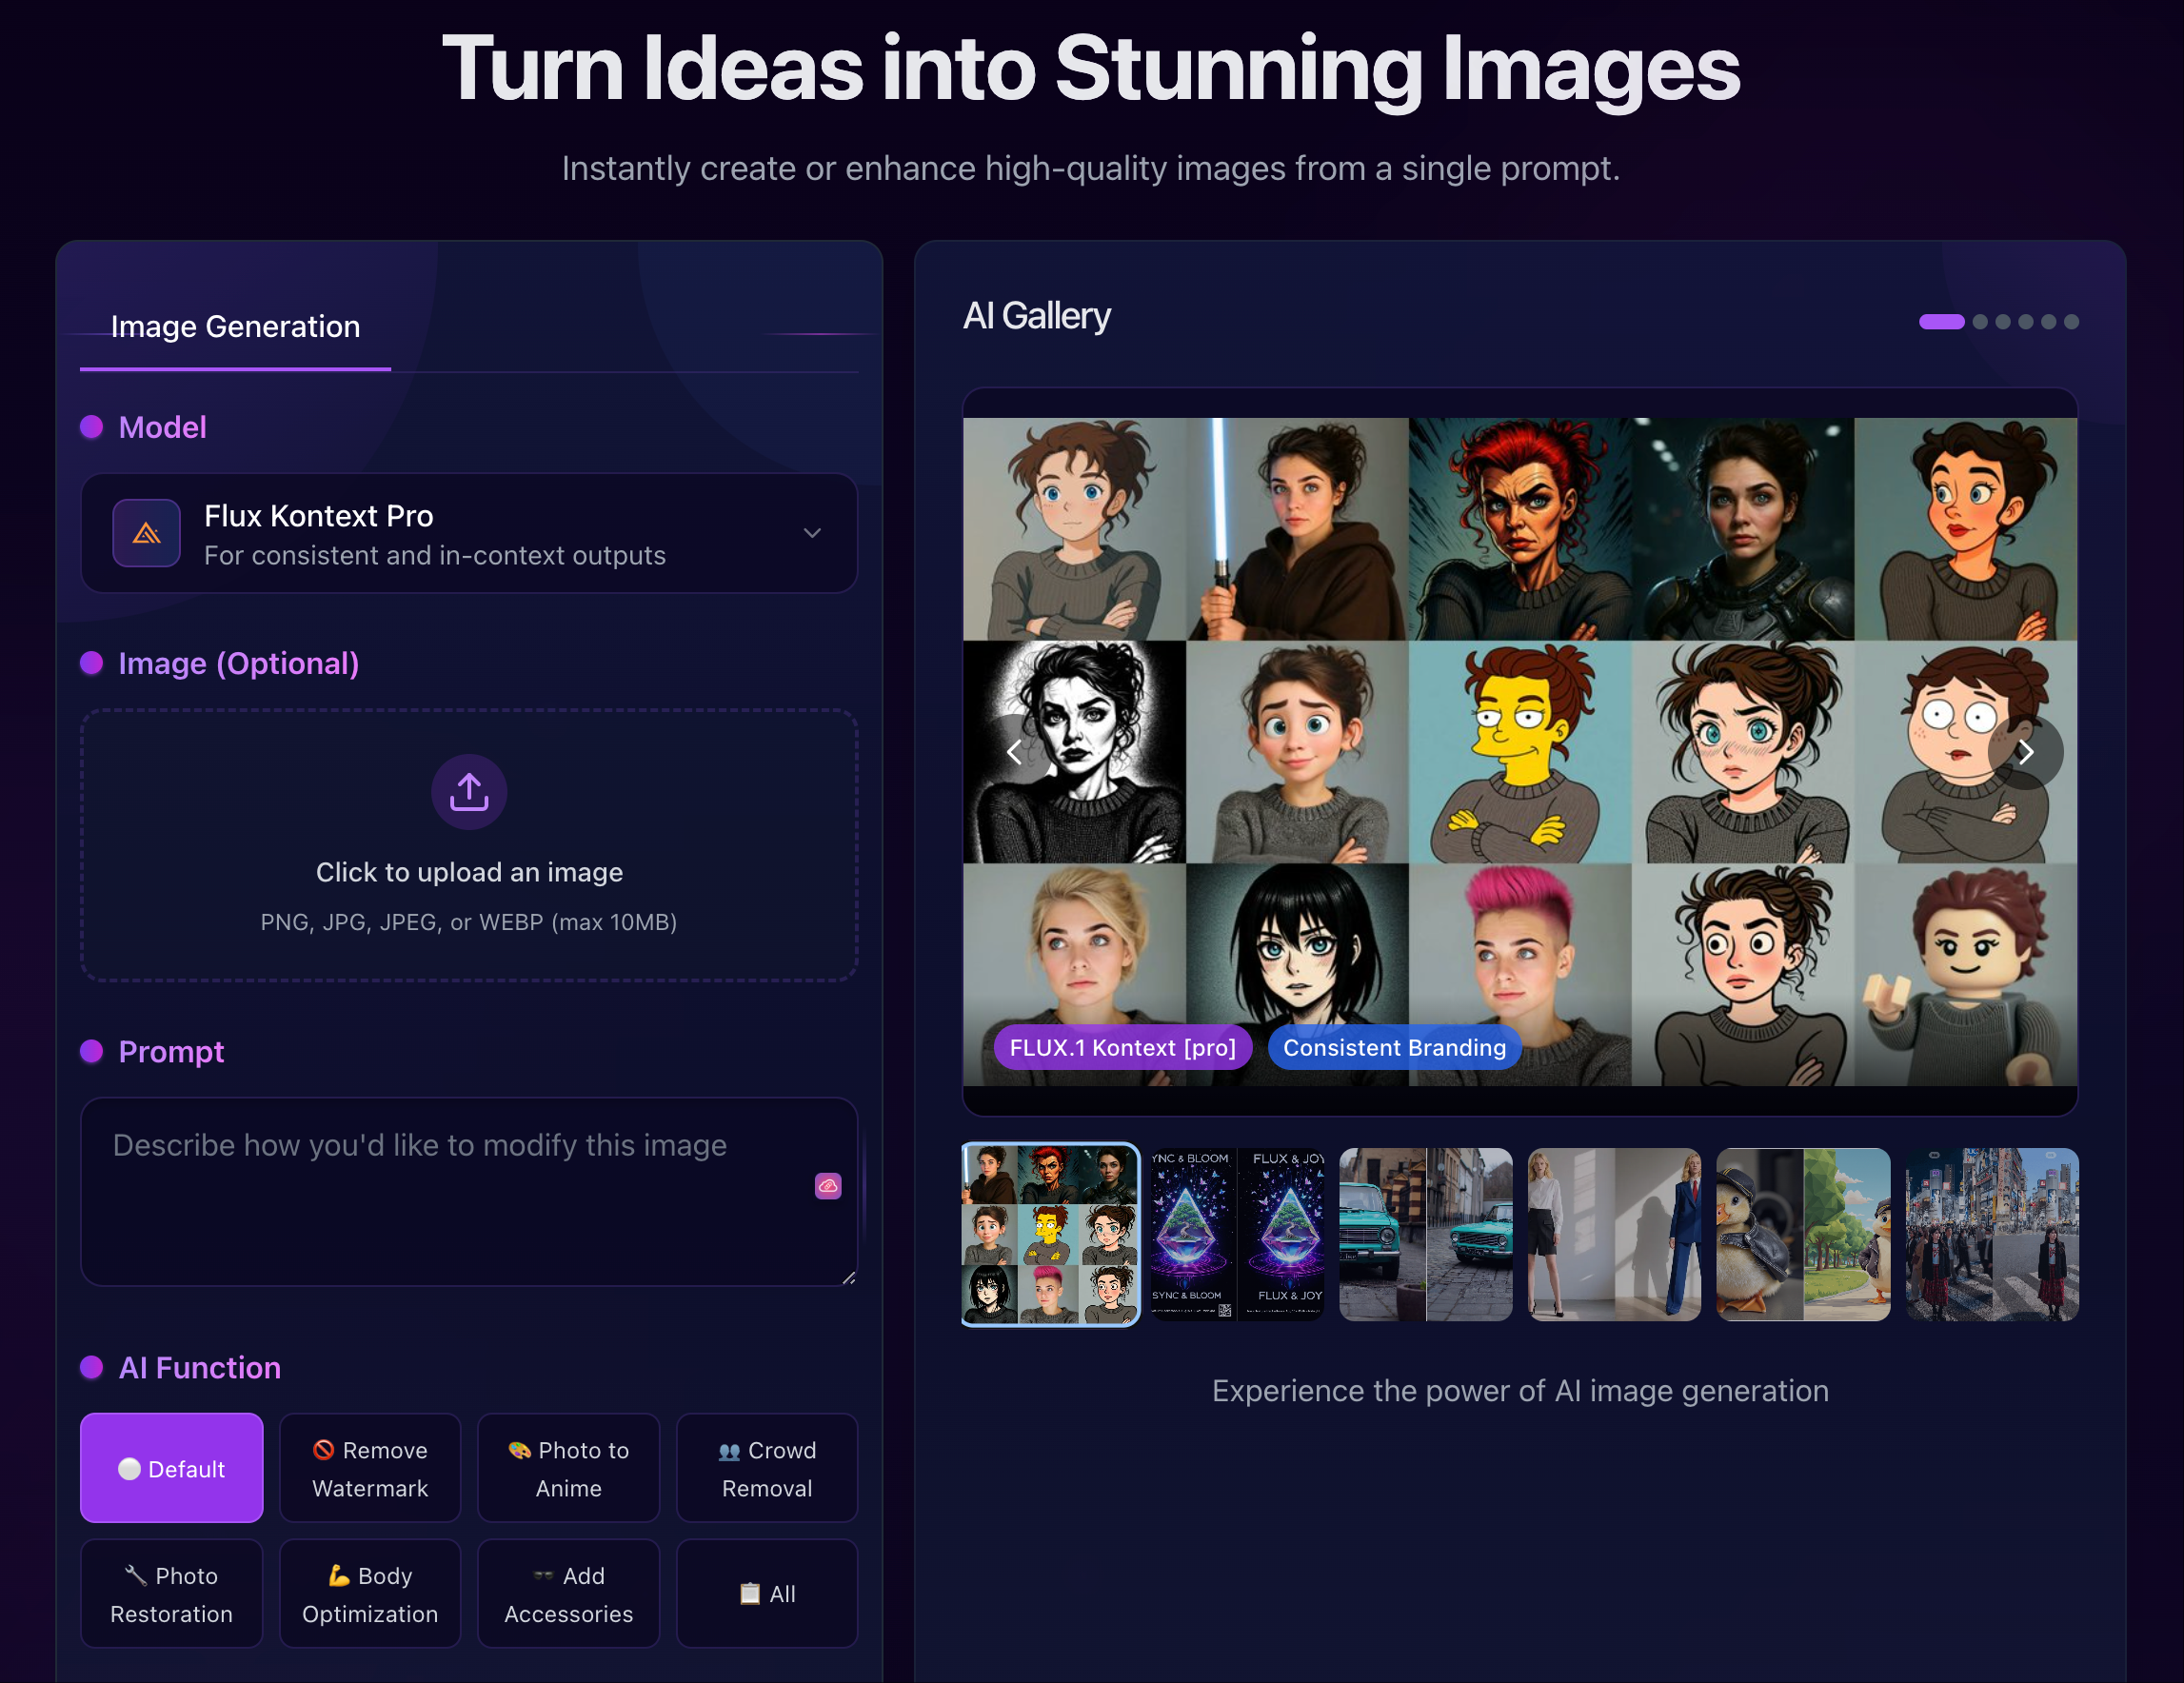2184x1683 pixels.
Task: Click the 'Model' section heading
Action: coord(162,428)
